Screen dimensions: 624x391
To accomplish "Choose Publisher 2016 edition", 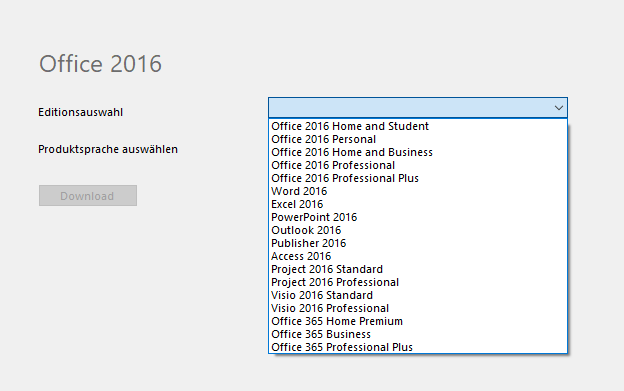I will coord(418,243).
